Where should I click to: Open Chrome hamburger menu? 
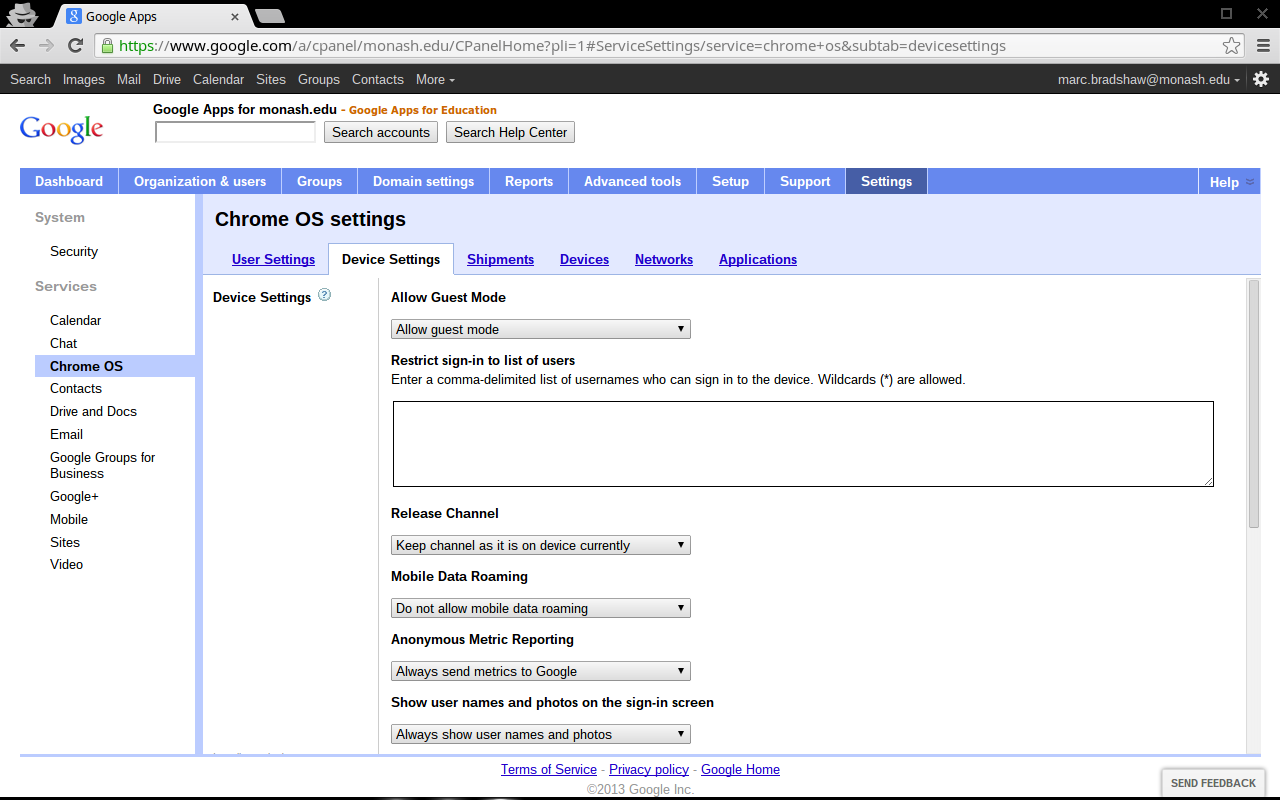1263,46
